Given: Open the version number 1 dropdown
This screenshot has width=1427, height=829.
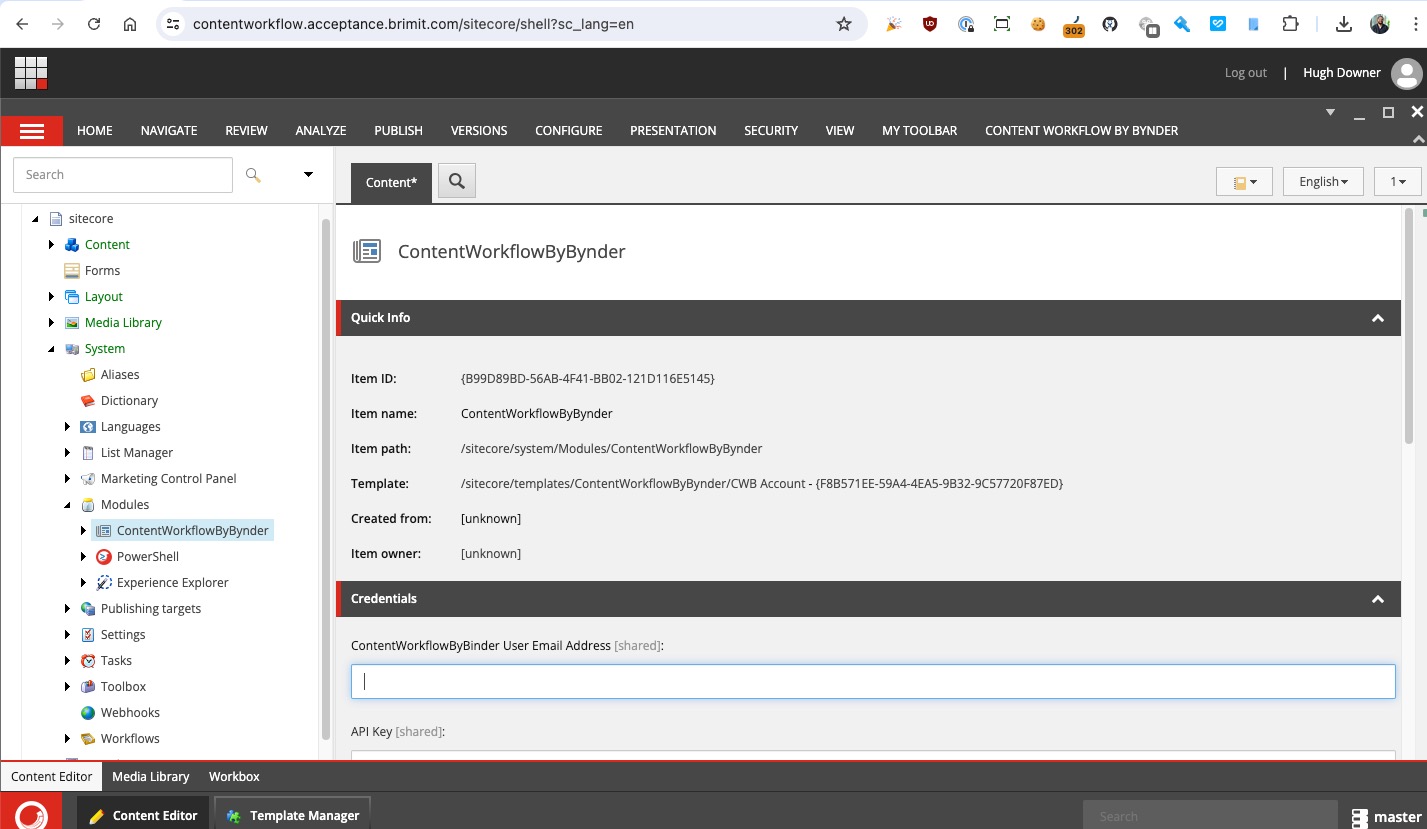Looking at the screenshot, I should click(x=1398, y=182).
